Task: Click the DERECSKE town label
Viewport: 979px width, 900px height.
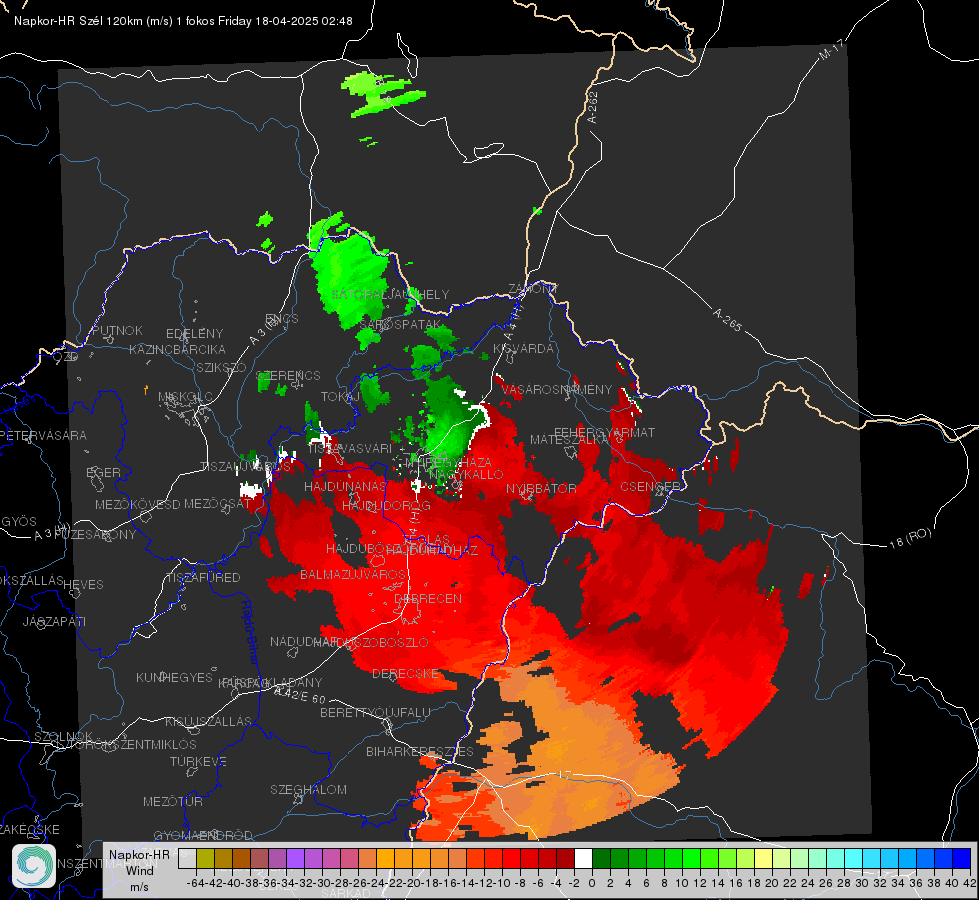Action: point(405,673)
